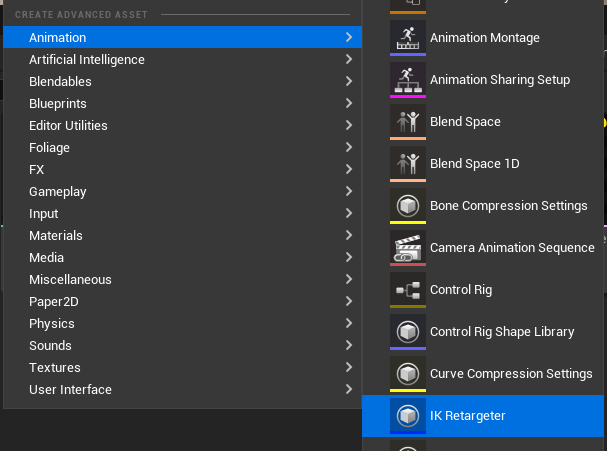Click the Camera Animation Sequence clapperboard icon

tap(408, 248)
